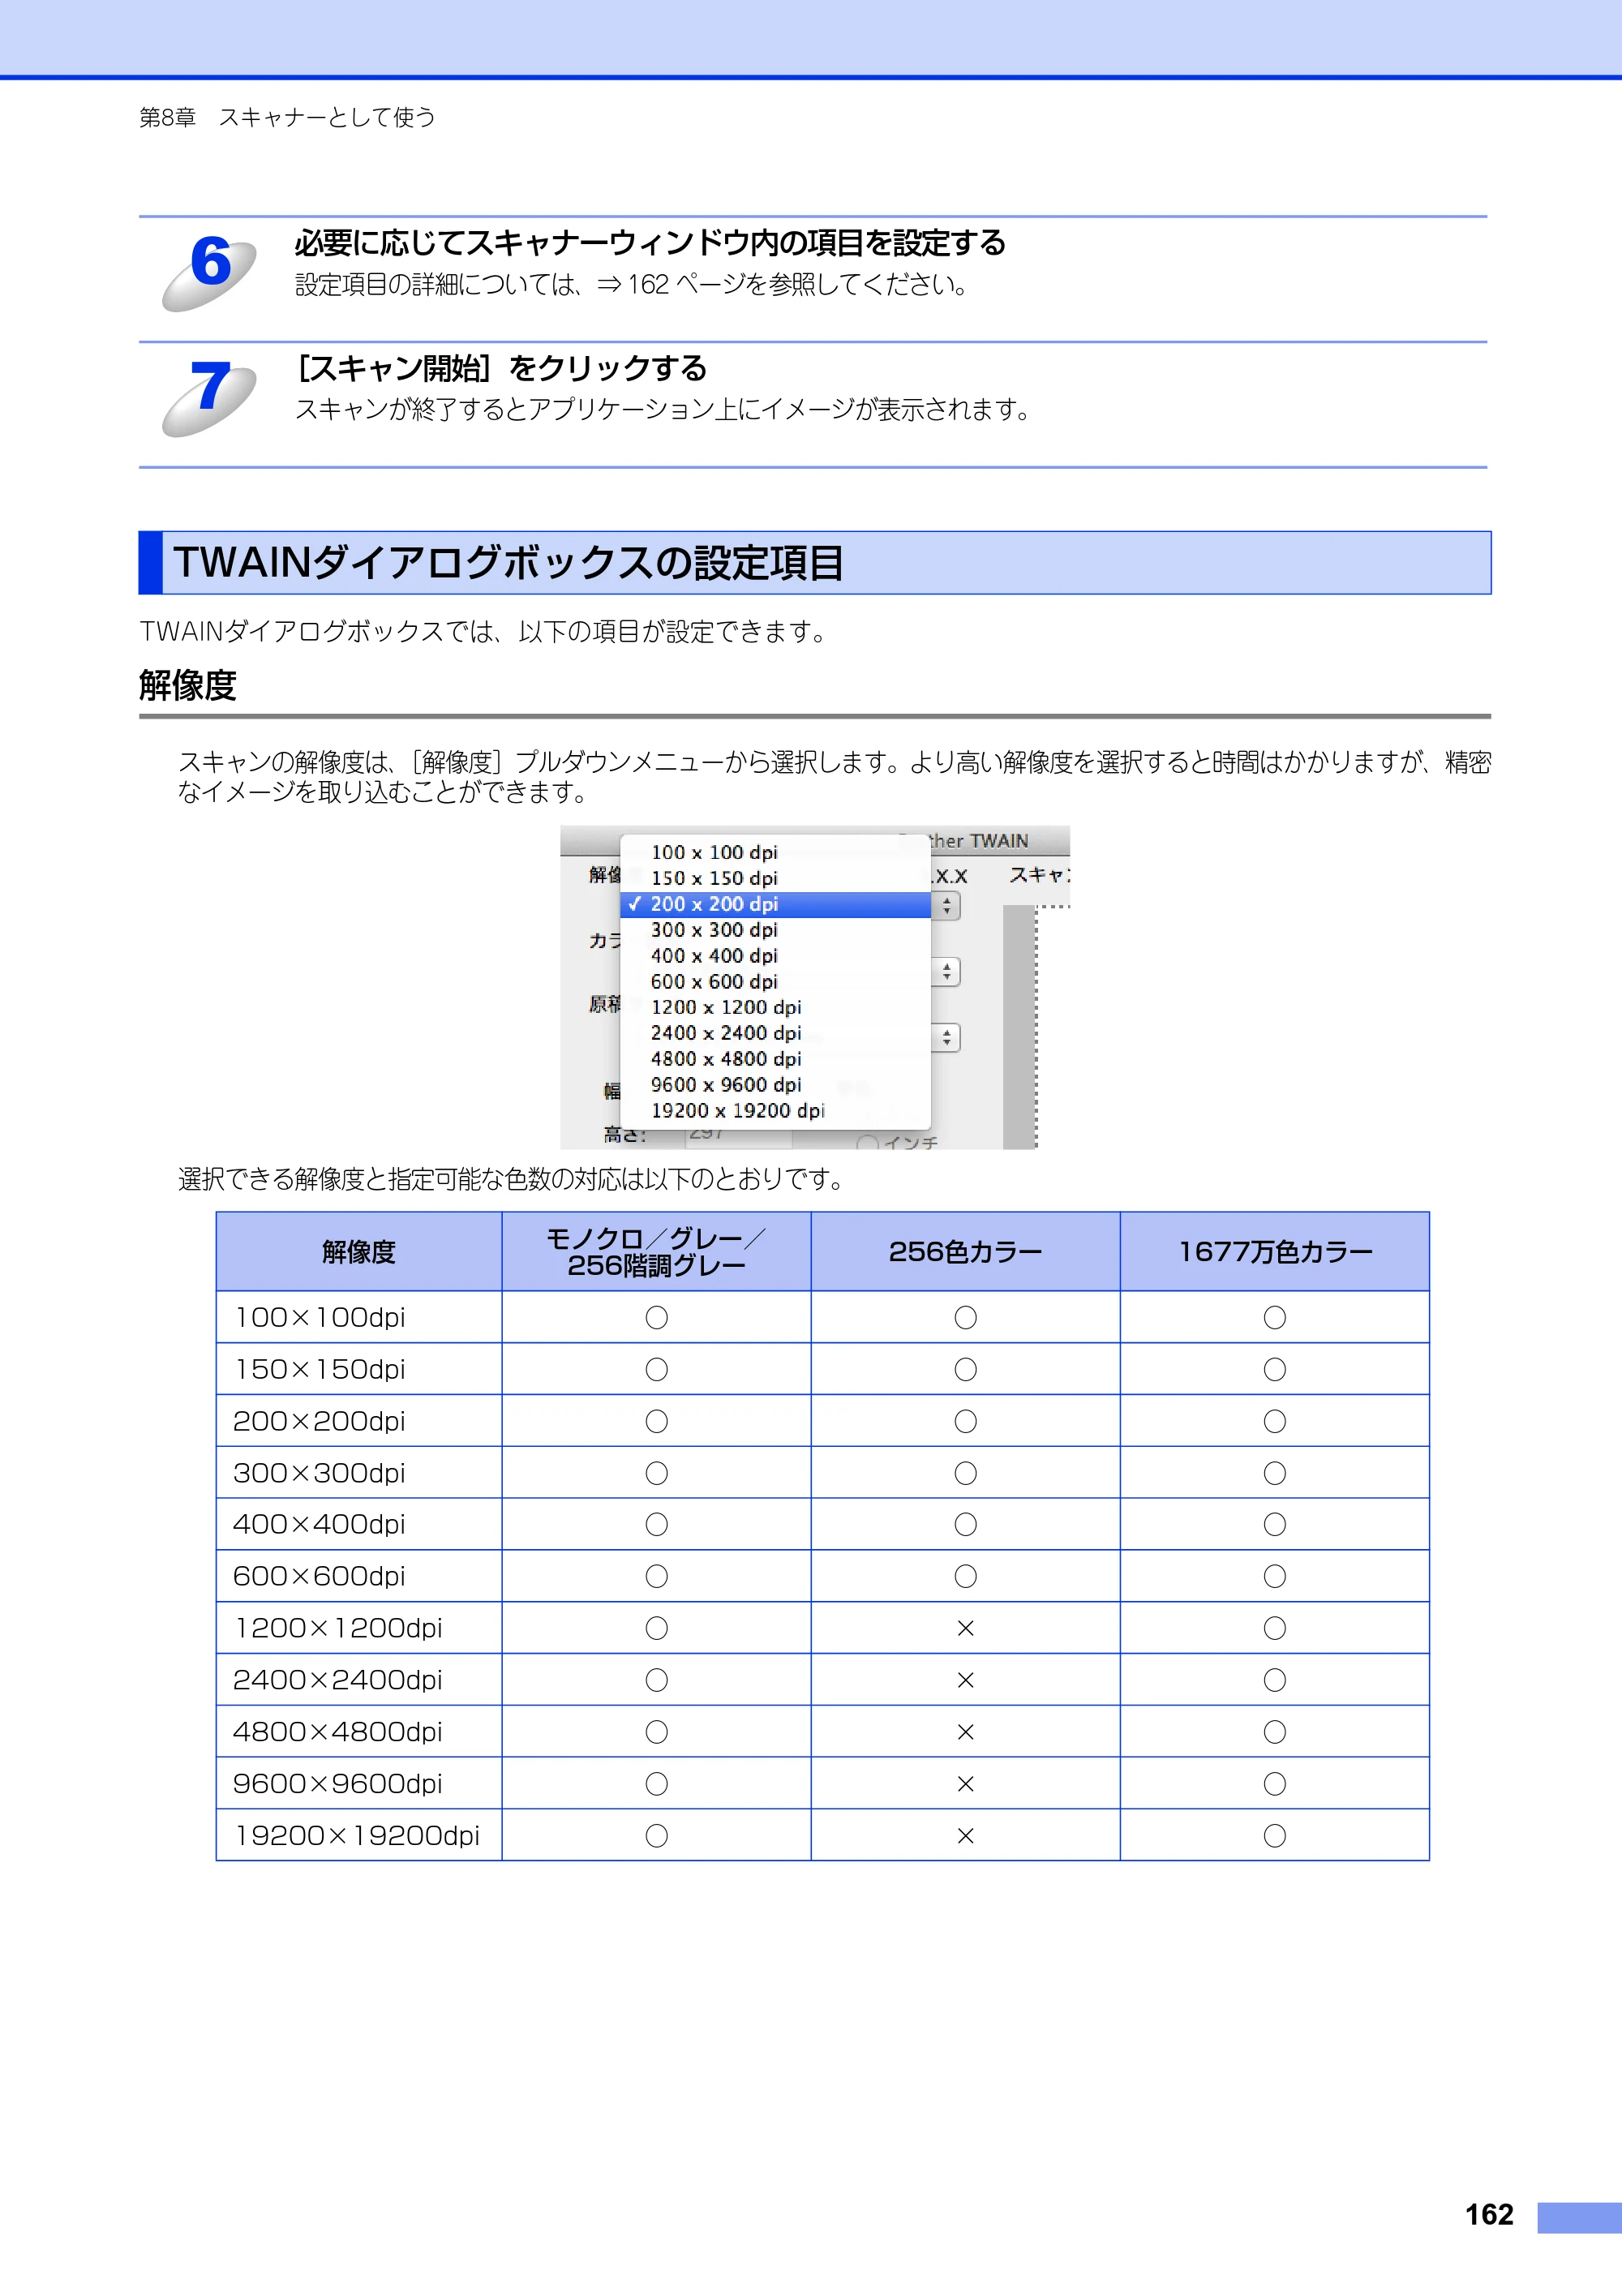Screen dimensions: 1622x2296
Task: Click table cell 600×600dpi
Action: pyautogui.click(x=359, y=1577)
